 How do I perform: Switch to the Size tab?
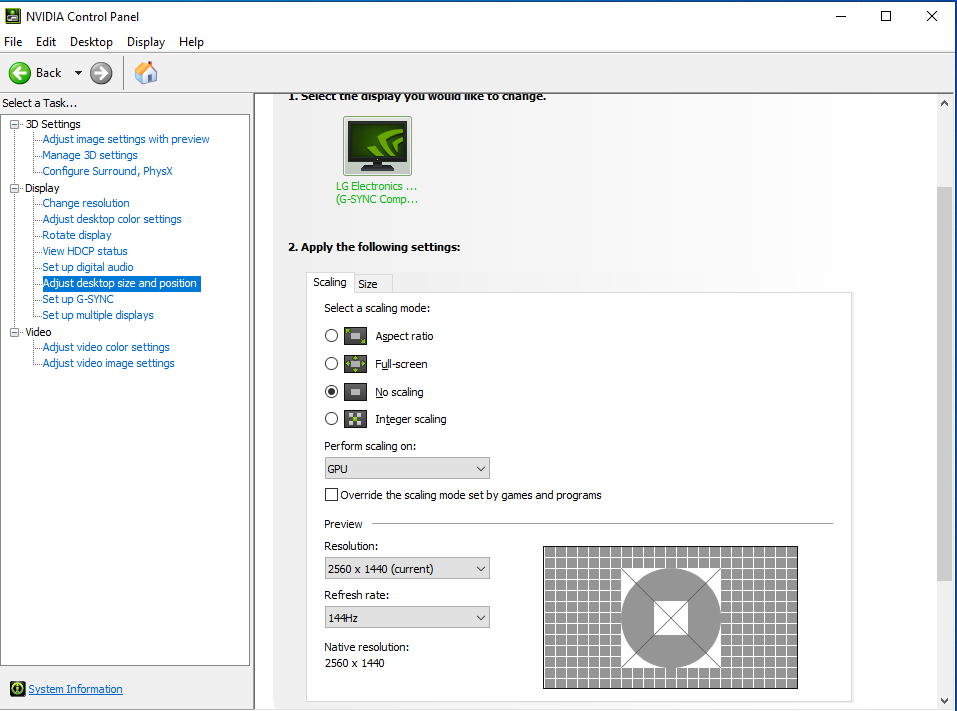click(368, 284)
